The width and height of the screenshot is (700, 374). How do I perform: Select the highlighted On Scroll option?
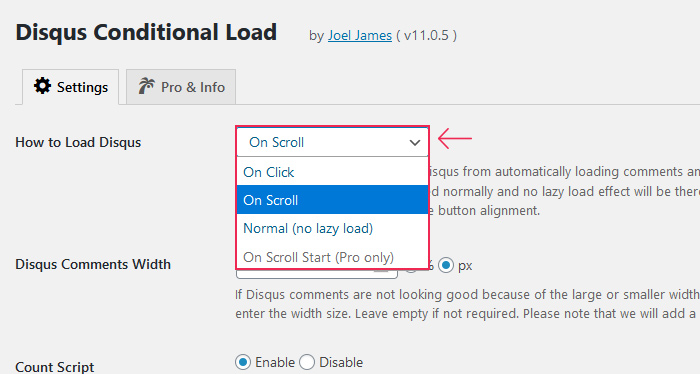[333, 200]
